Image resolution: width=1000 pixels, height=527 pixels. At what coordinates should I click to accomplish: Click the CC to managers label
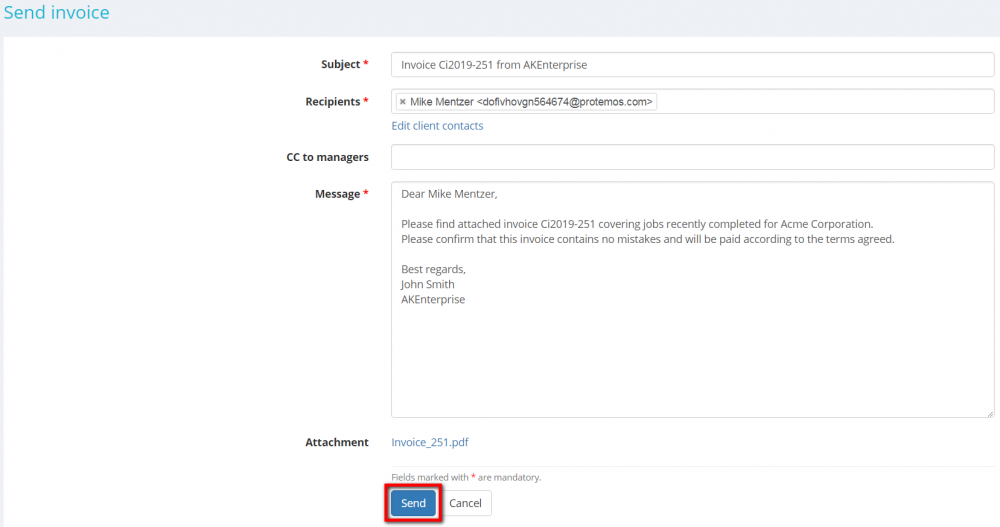pyautogui.click(x=327, y=157)
